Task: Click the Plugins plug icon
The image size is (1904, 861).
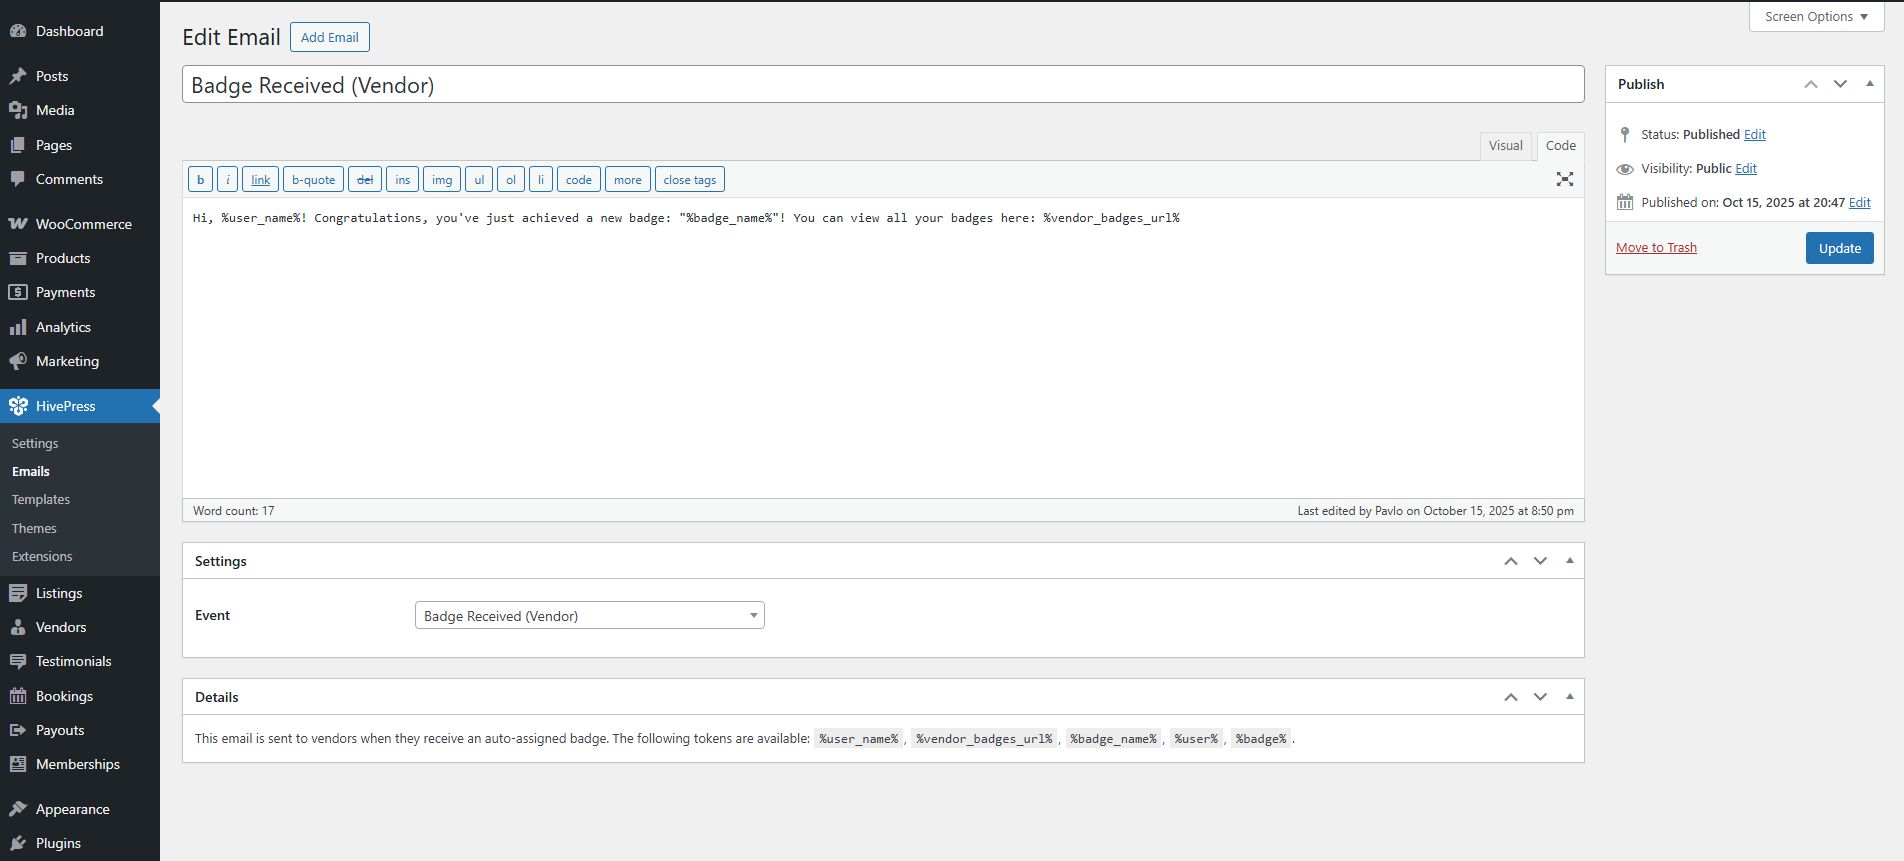Action: [18, 843]
